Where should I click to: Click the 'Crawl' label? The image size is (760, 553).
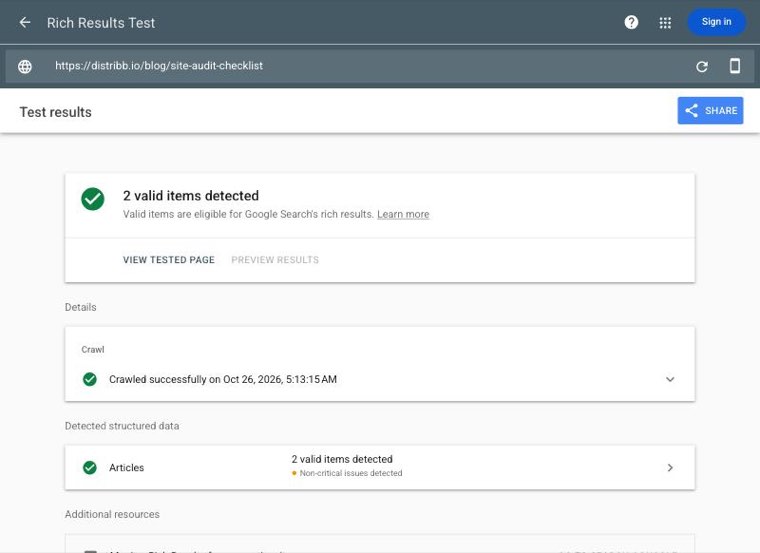pos(93,349)
